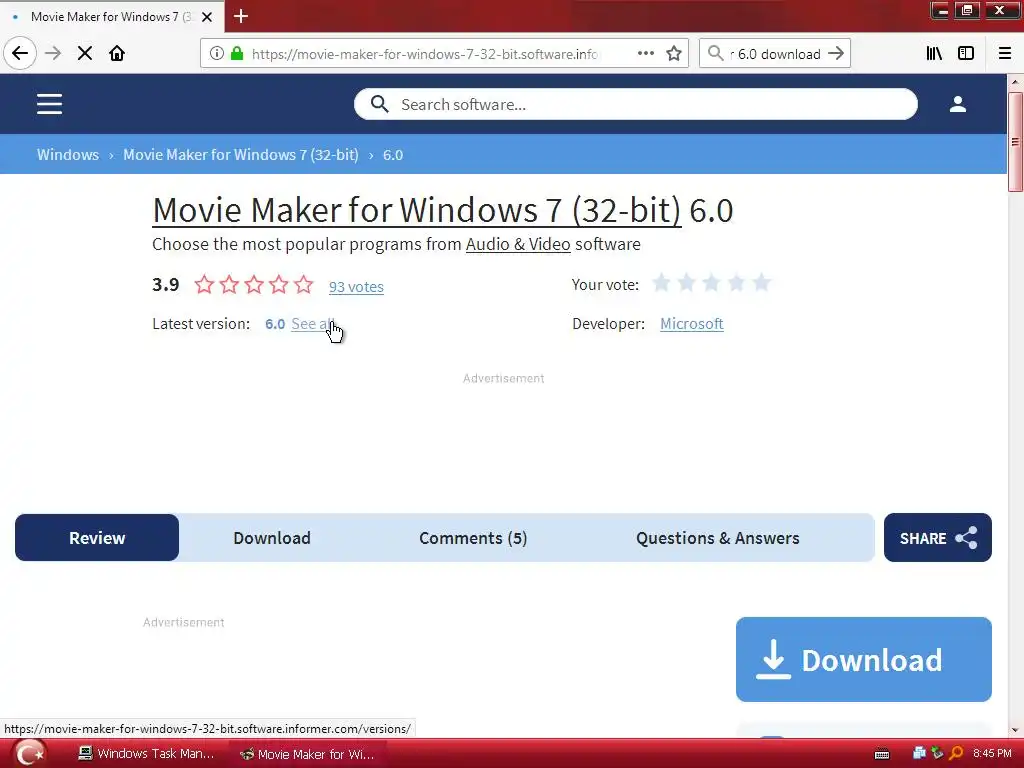Click the browser search box magnifier icon
Viewport: 1024px width, 768px height.
(716, 54)
